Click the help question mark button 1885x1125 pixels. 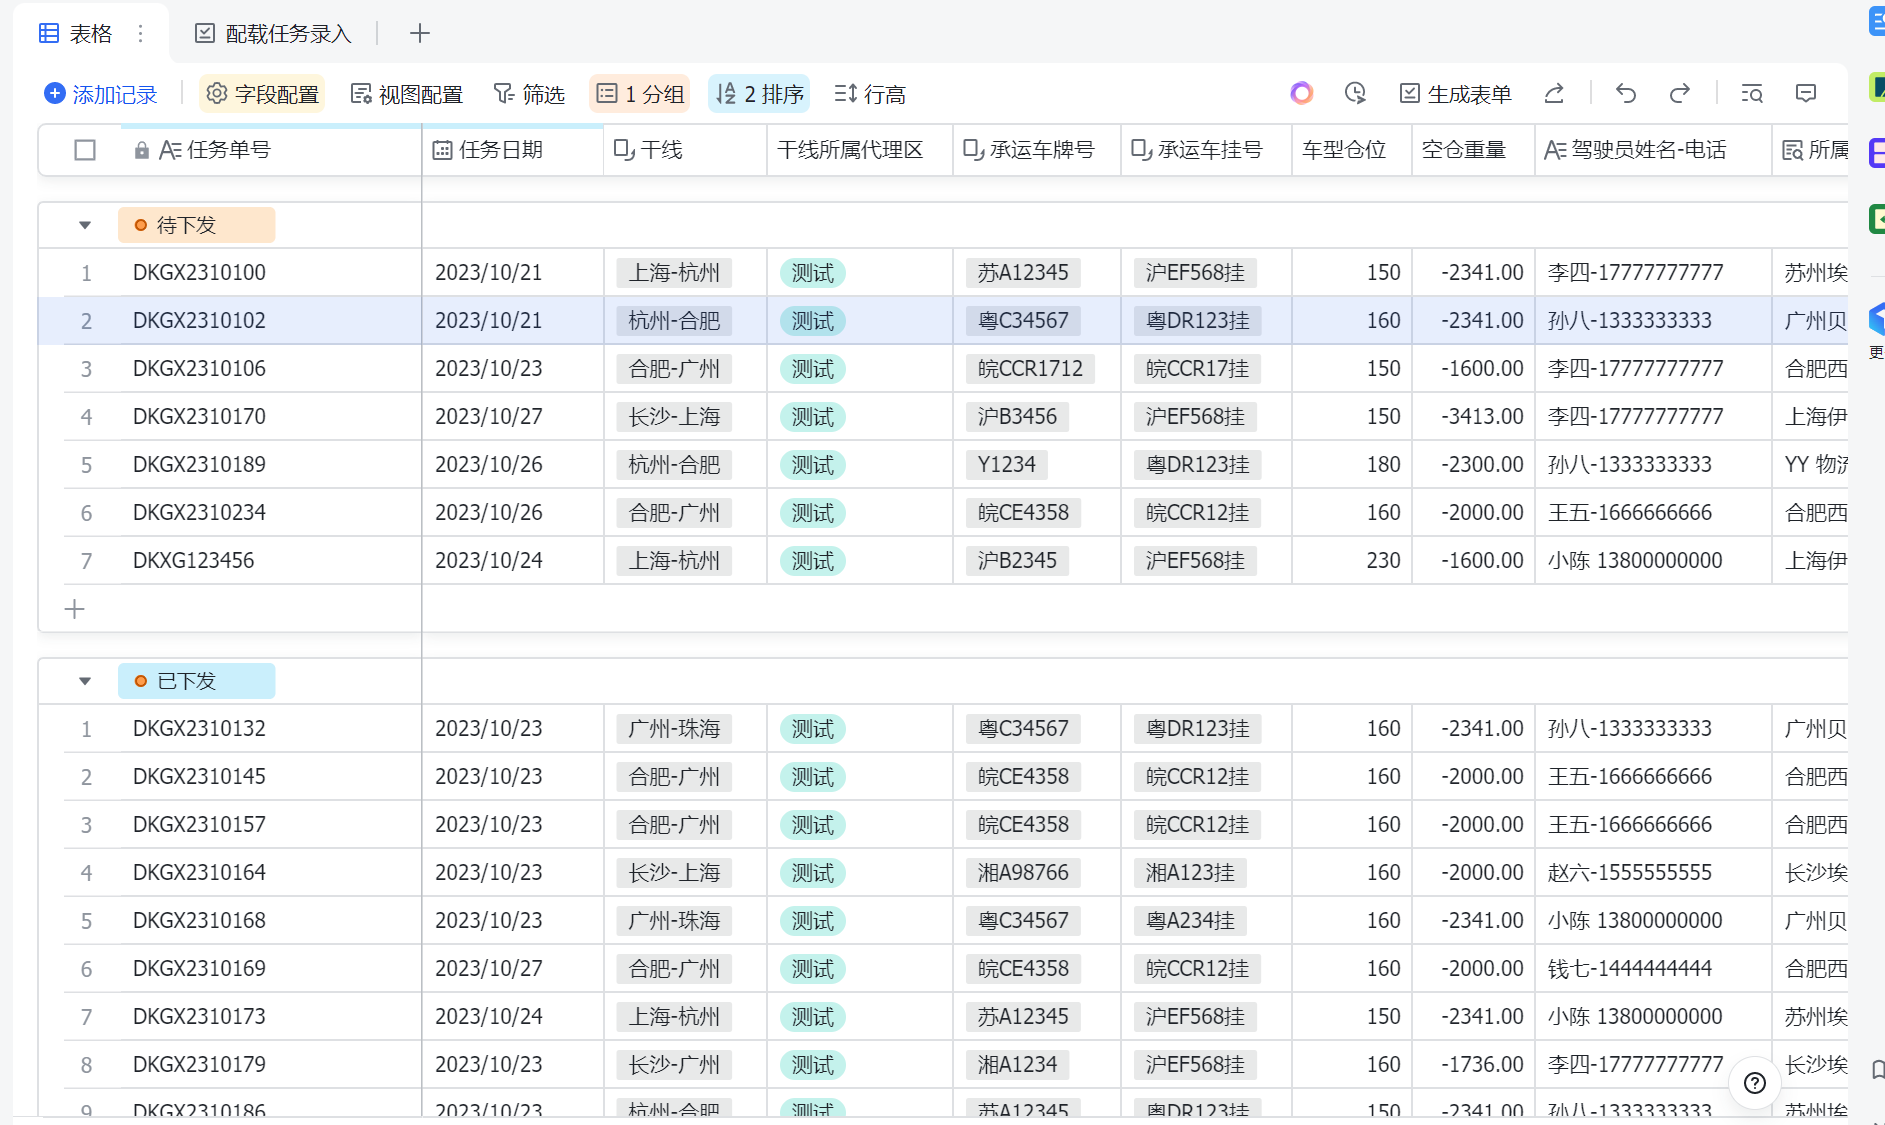pos(1754,1083)
